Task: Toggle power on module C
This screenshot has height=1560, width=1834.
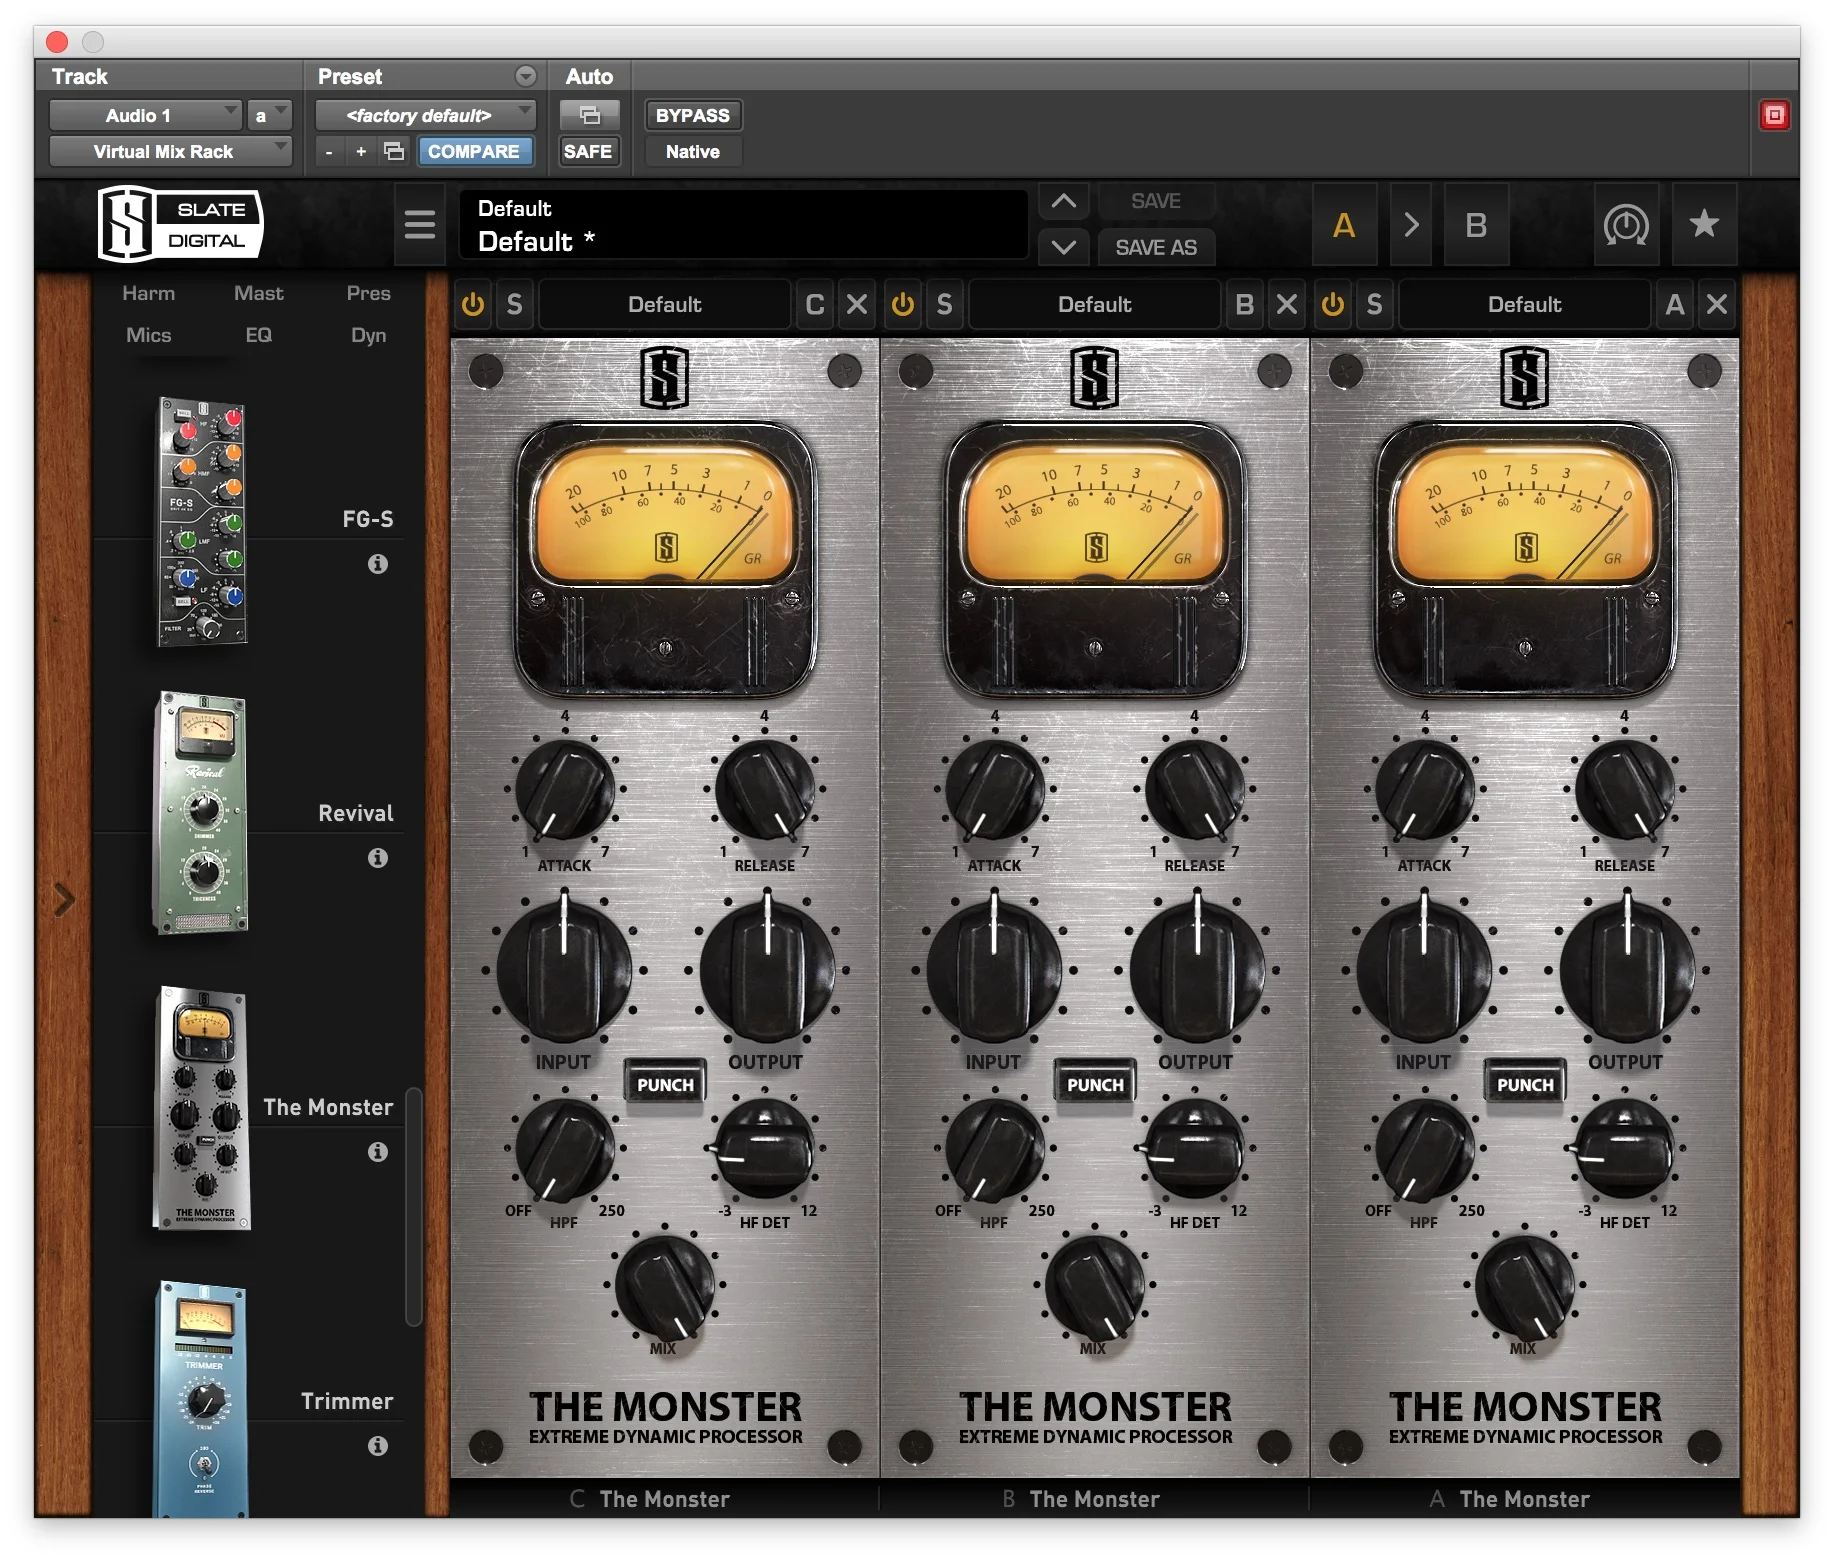Action: coord(473,304)
